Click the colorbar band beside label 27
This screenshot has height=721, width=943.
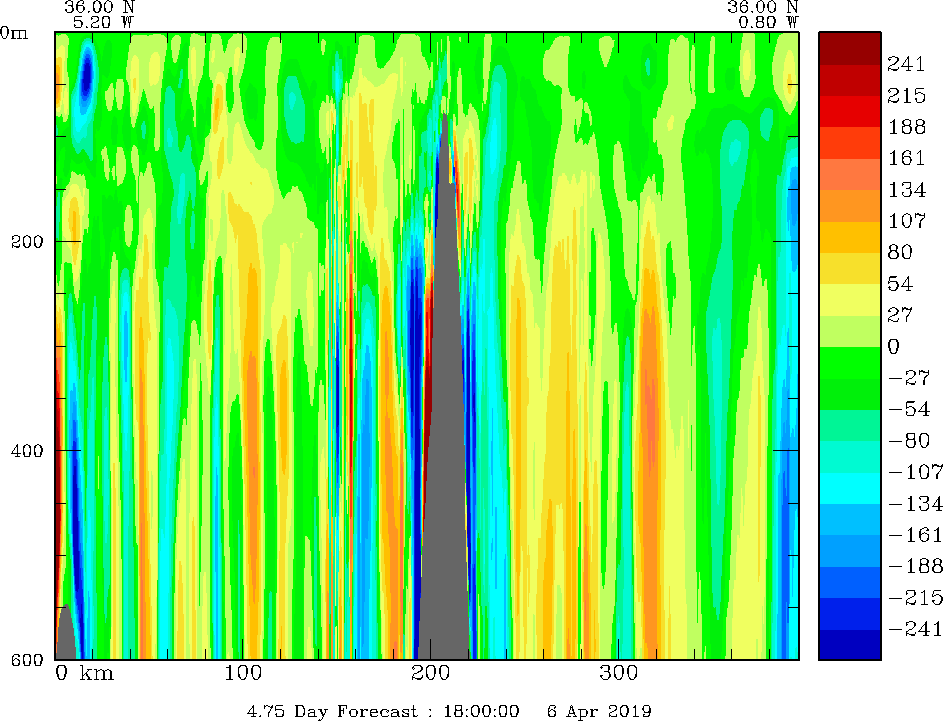[850, 299]
